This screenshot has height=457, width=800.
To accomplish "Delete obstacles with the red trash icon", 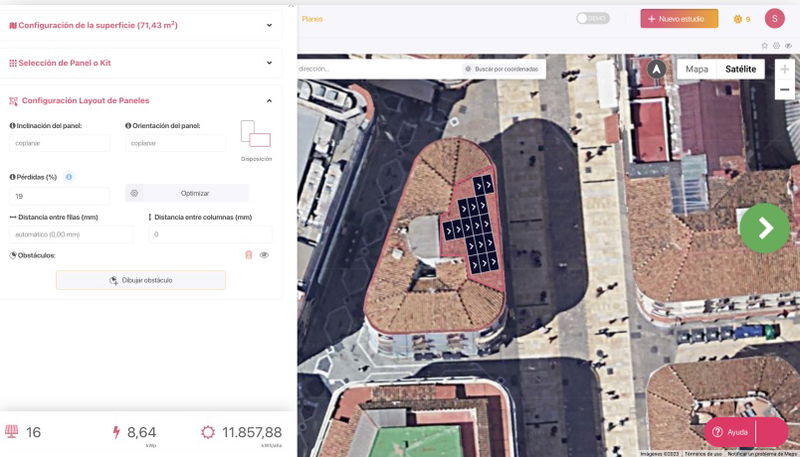I will (248, 255).
